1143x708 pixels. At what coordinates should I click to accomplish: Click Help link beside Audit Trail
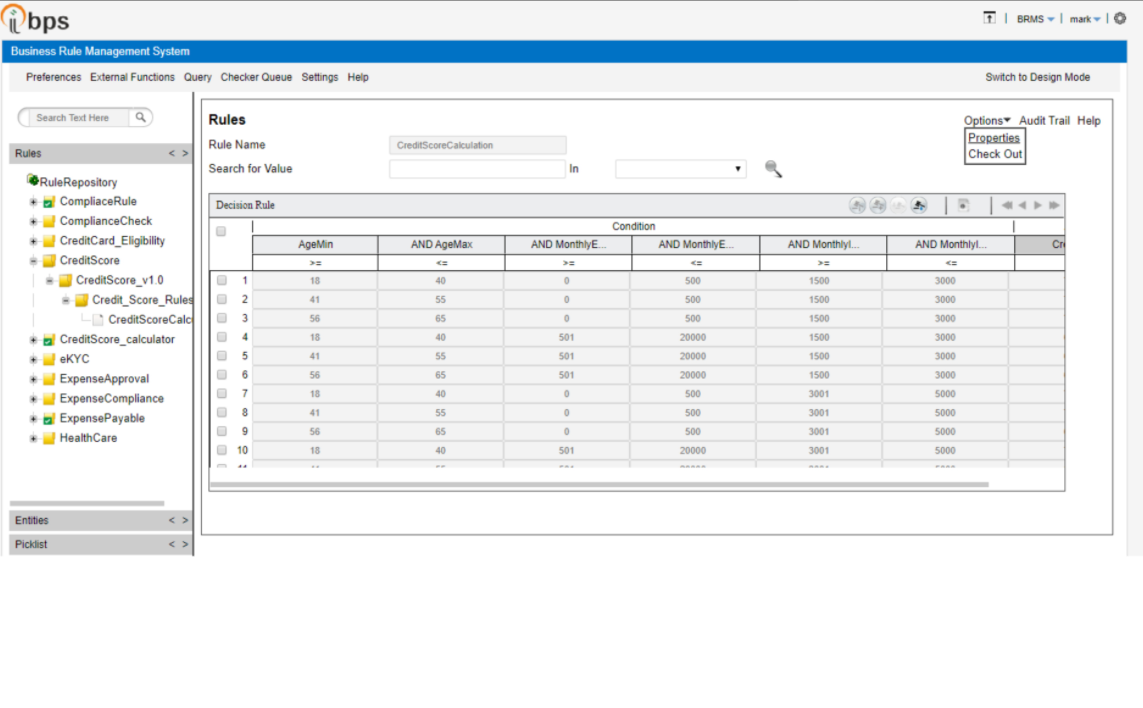pos(1088,120)
